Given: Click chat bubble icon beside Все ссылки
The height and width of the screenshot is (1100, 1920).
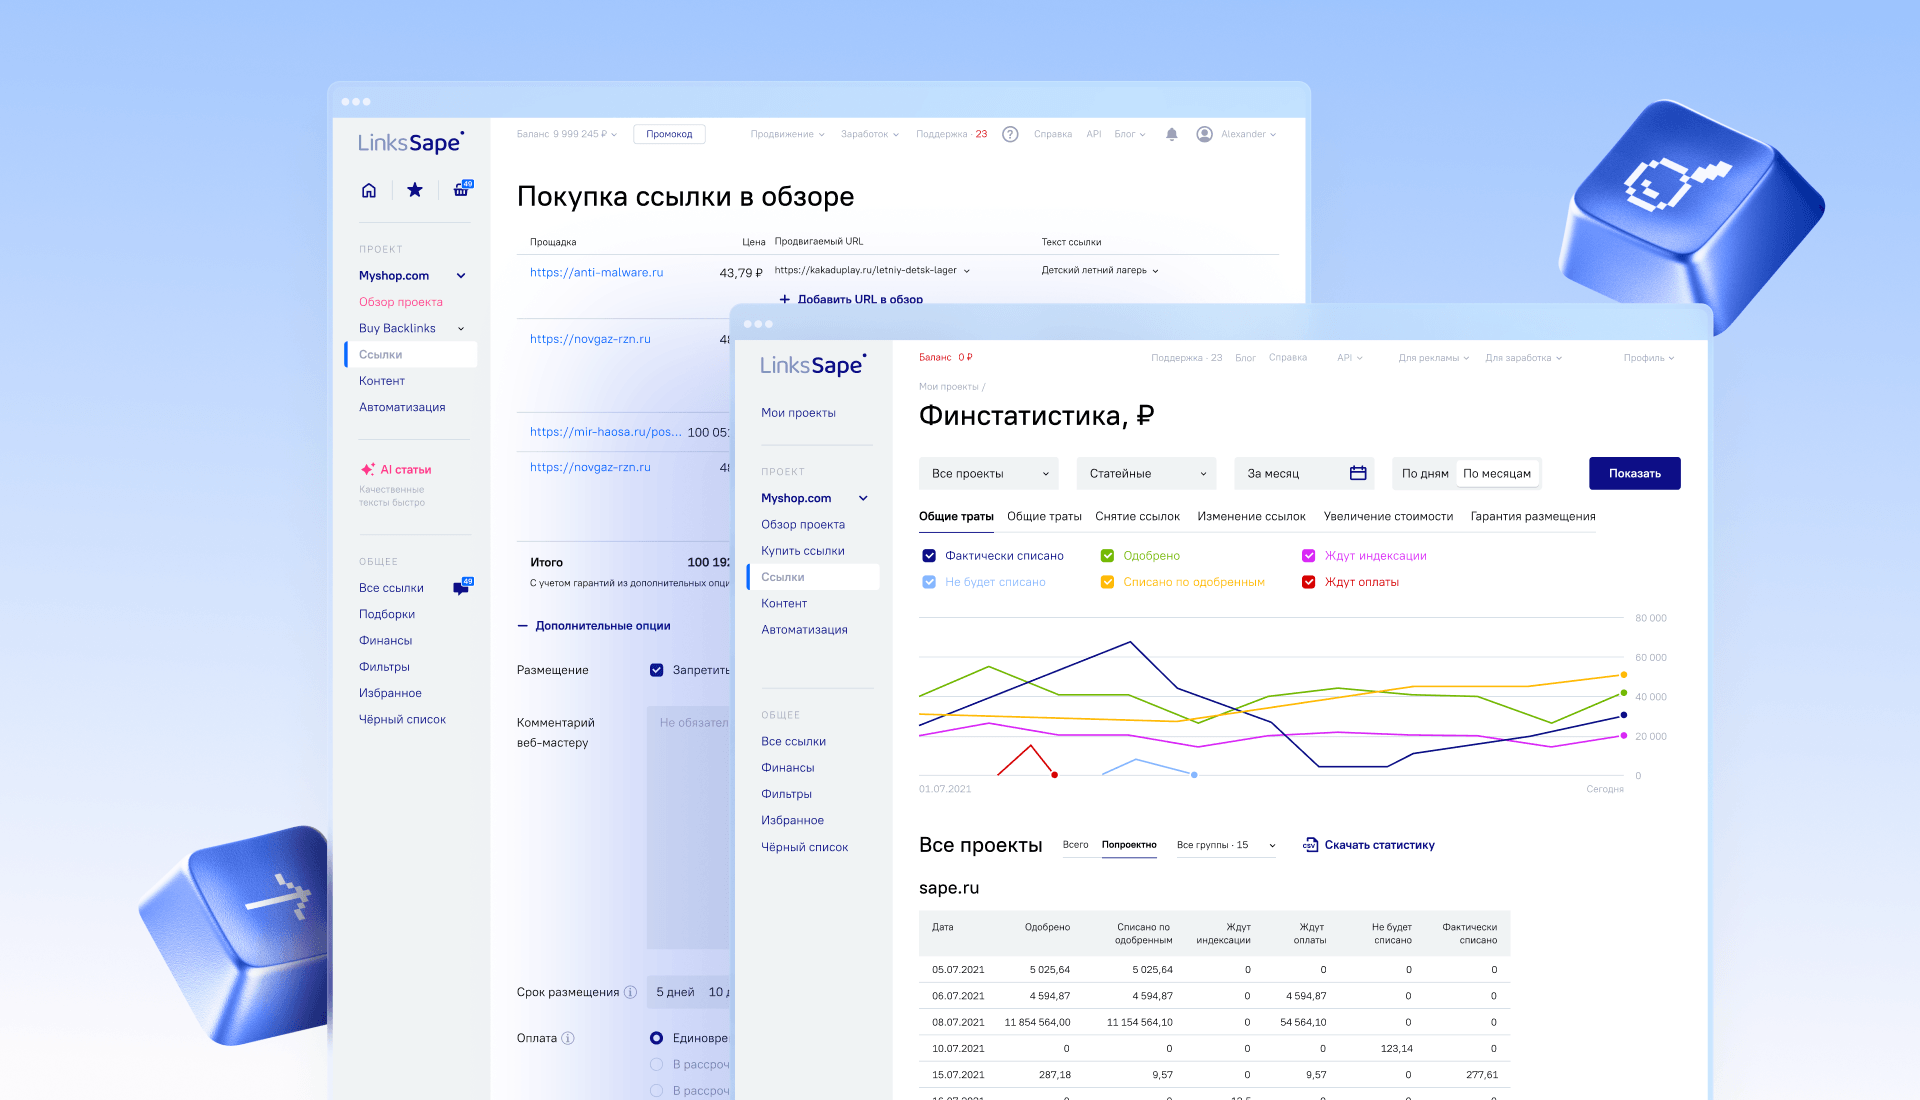Looking at the screenshot, I should click(461, 588).
